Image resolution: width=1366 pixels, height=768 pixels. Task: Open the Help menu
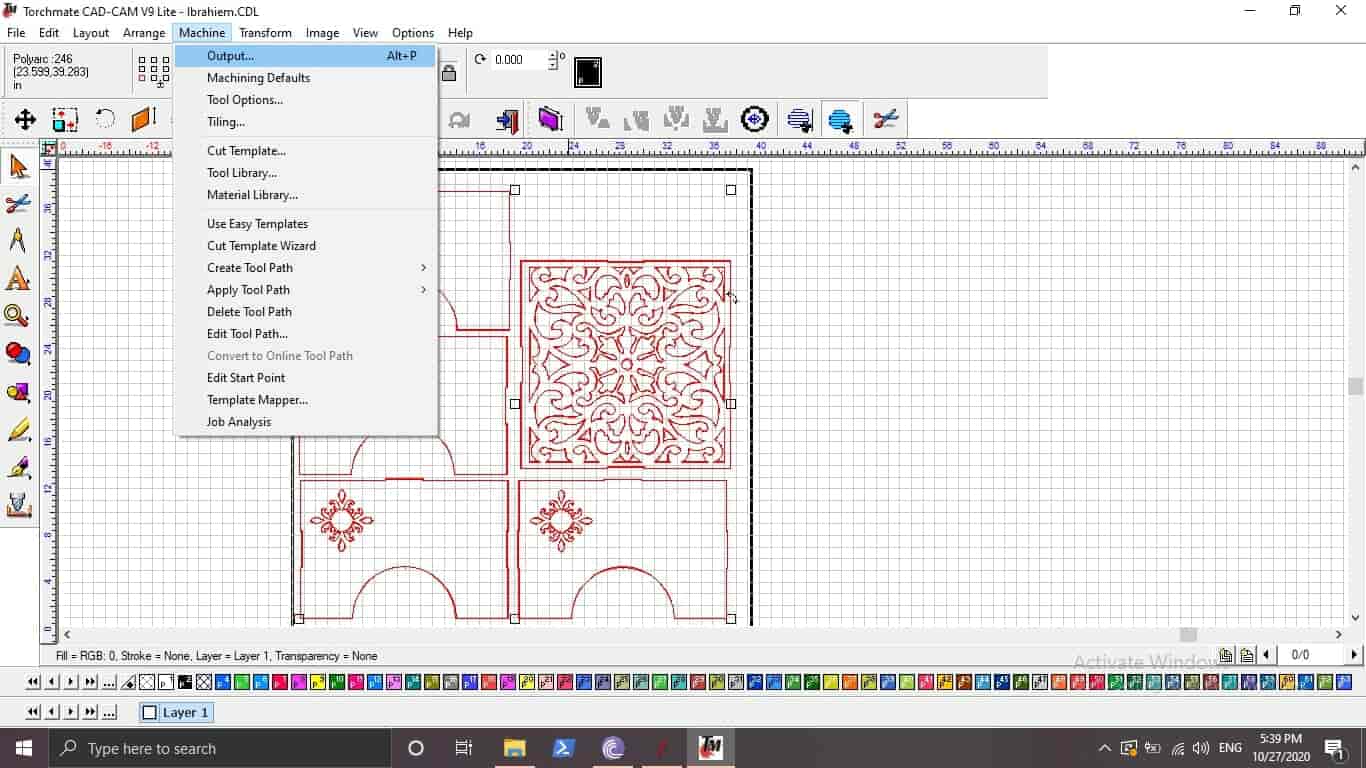pos(460,33)
